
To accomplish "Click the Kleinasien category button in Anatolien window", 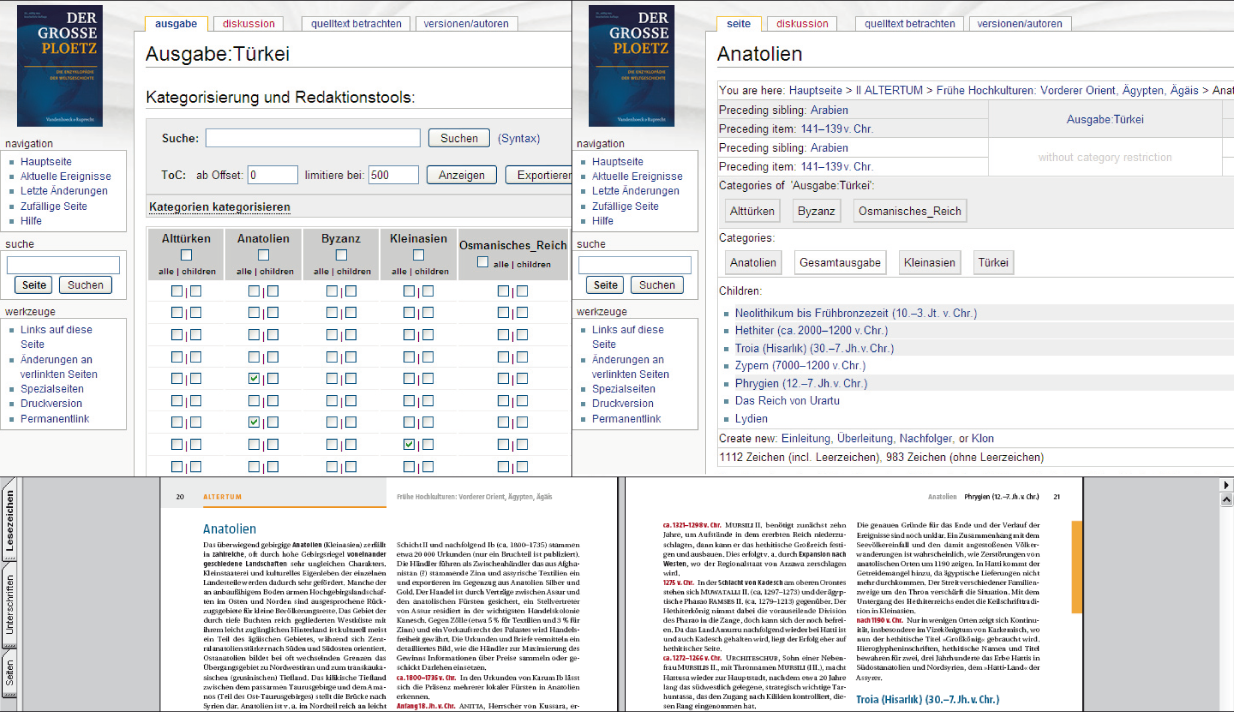I will pyautogui.click(x=930, y=263).
